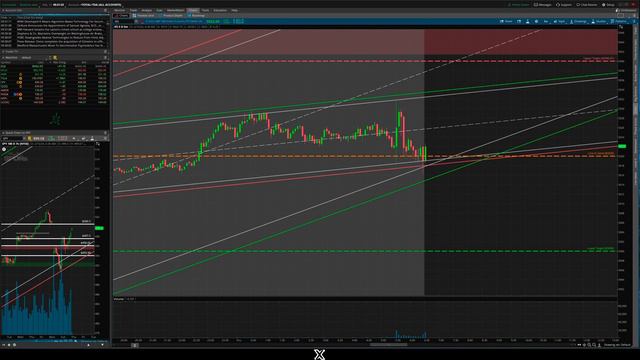Viewport: 640px width, 360px height.
Task: Open the symbol selector dropdown arrow
Action: 136,21
